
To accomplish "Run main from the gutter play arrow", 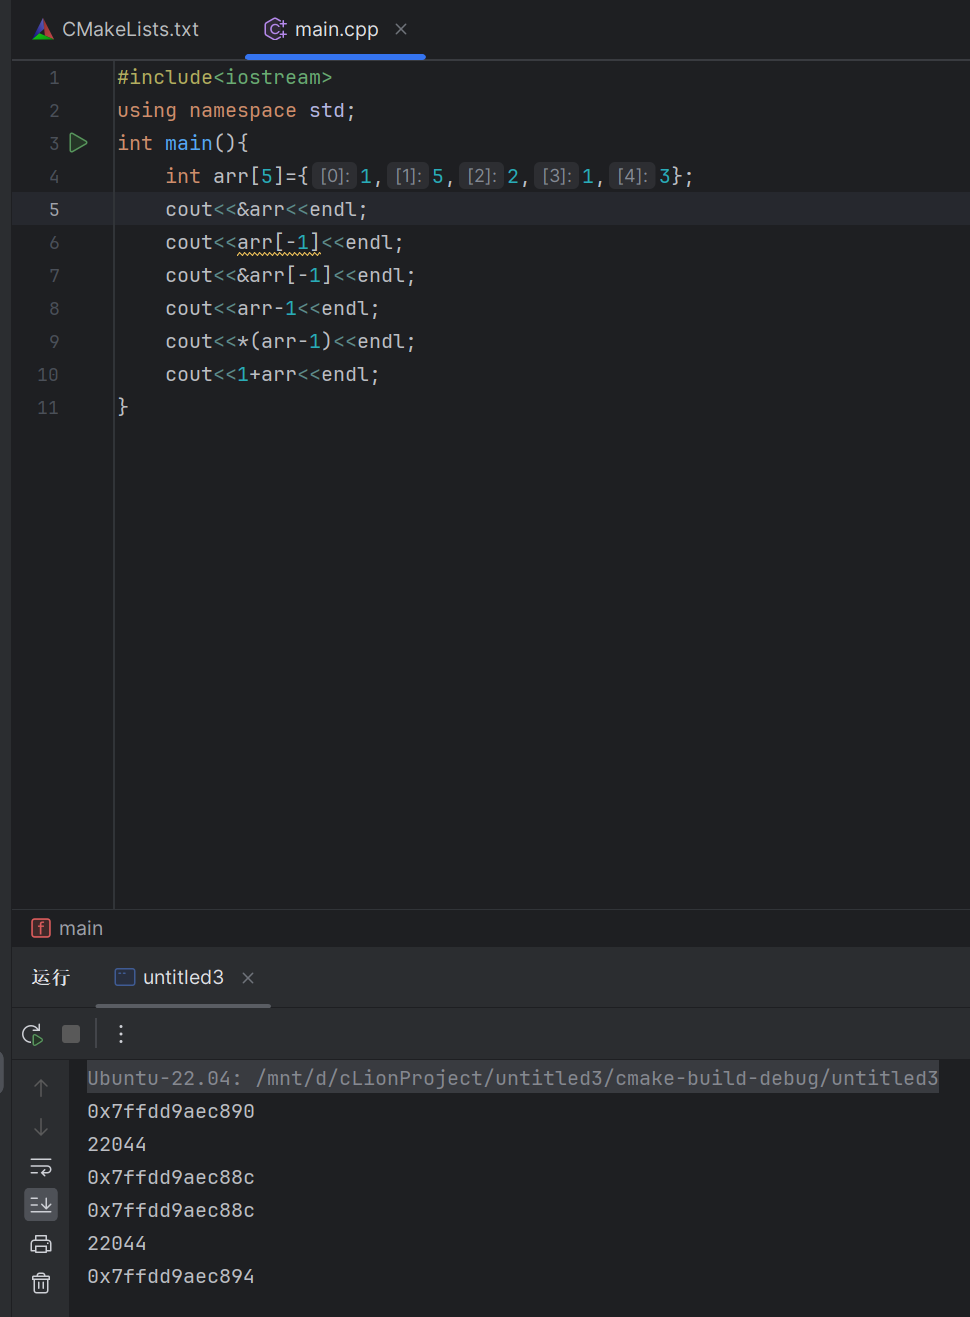I will click(x=79, y=143).
